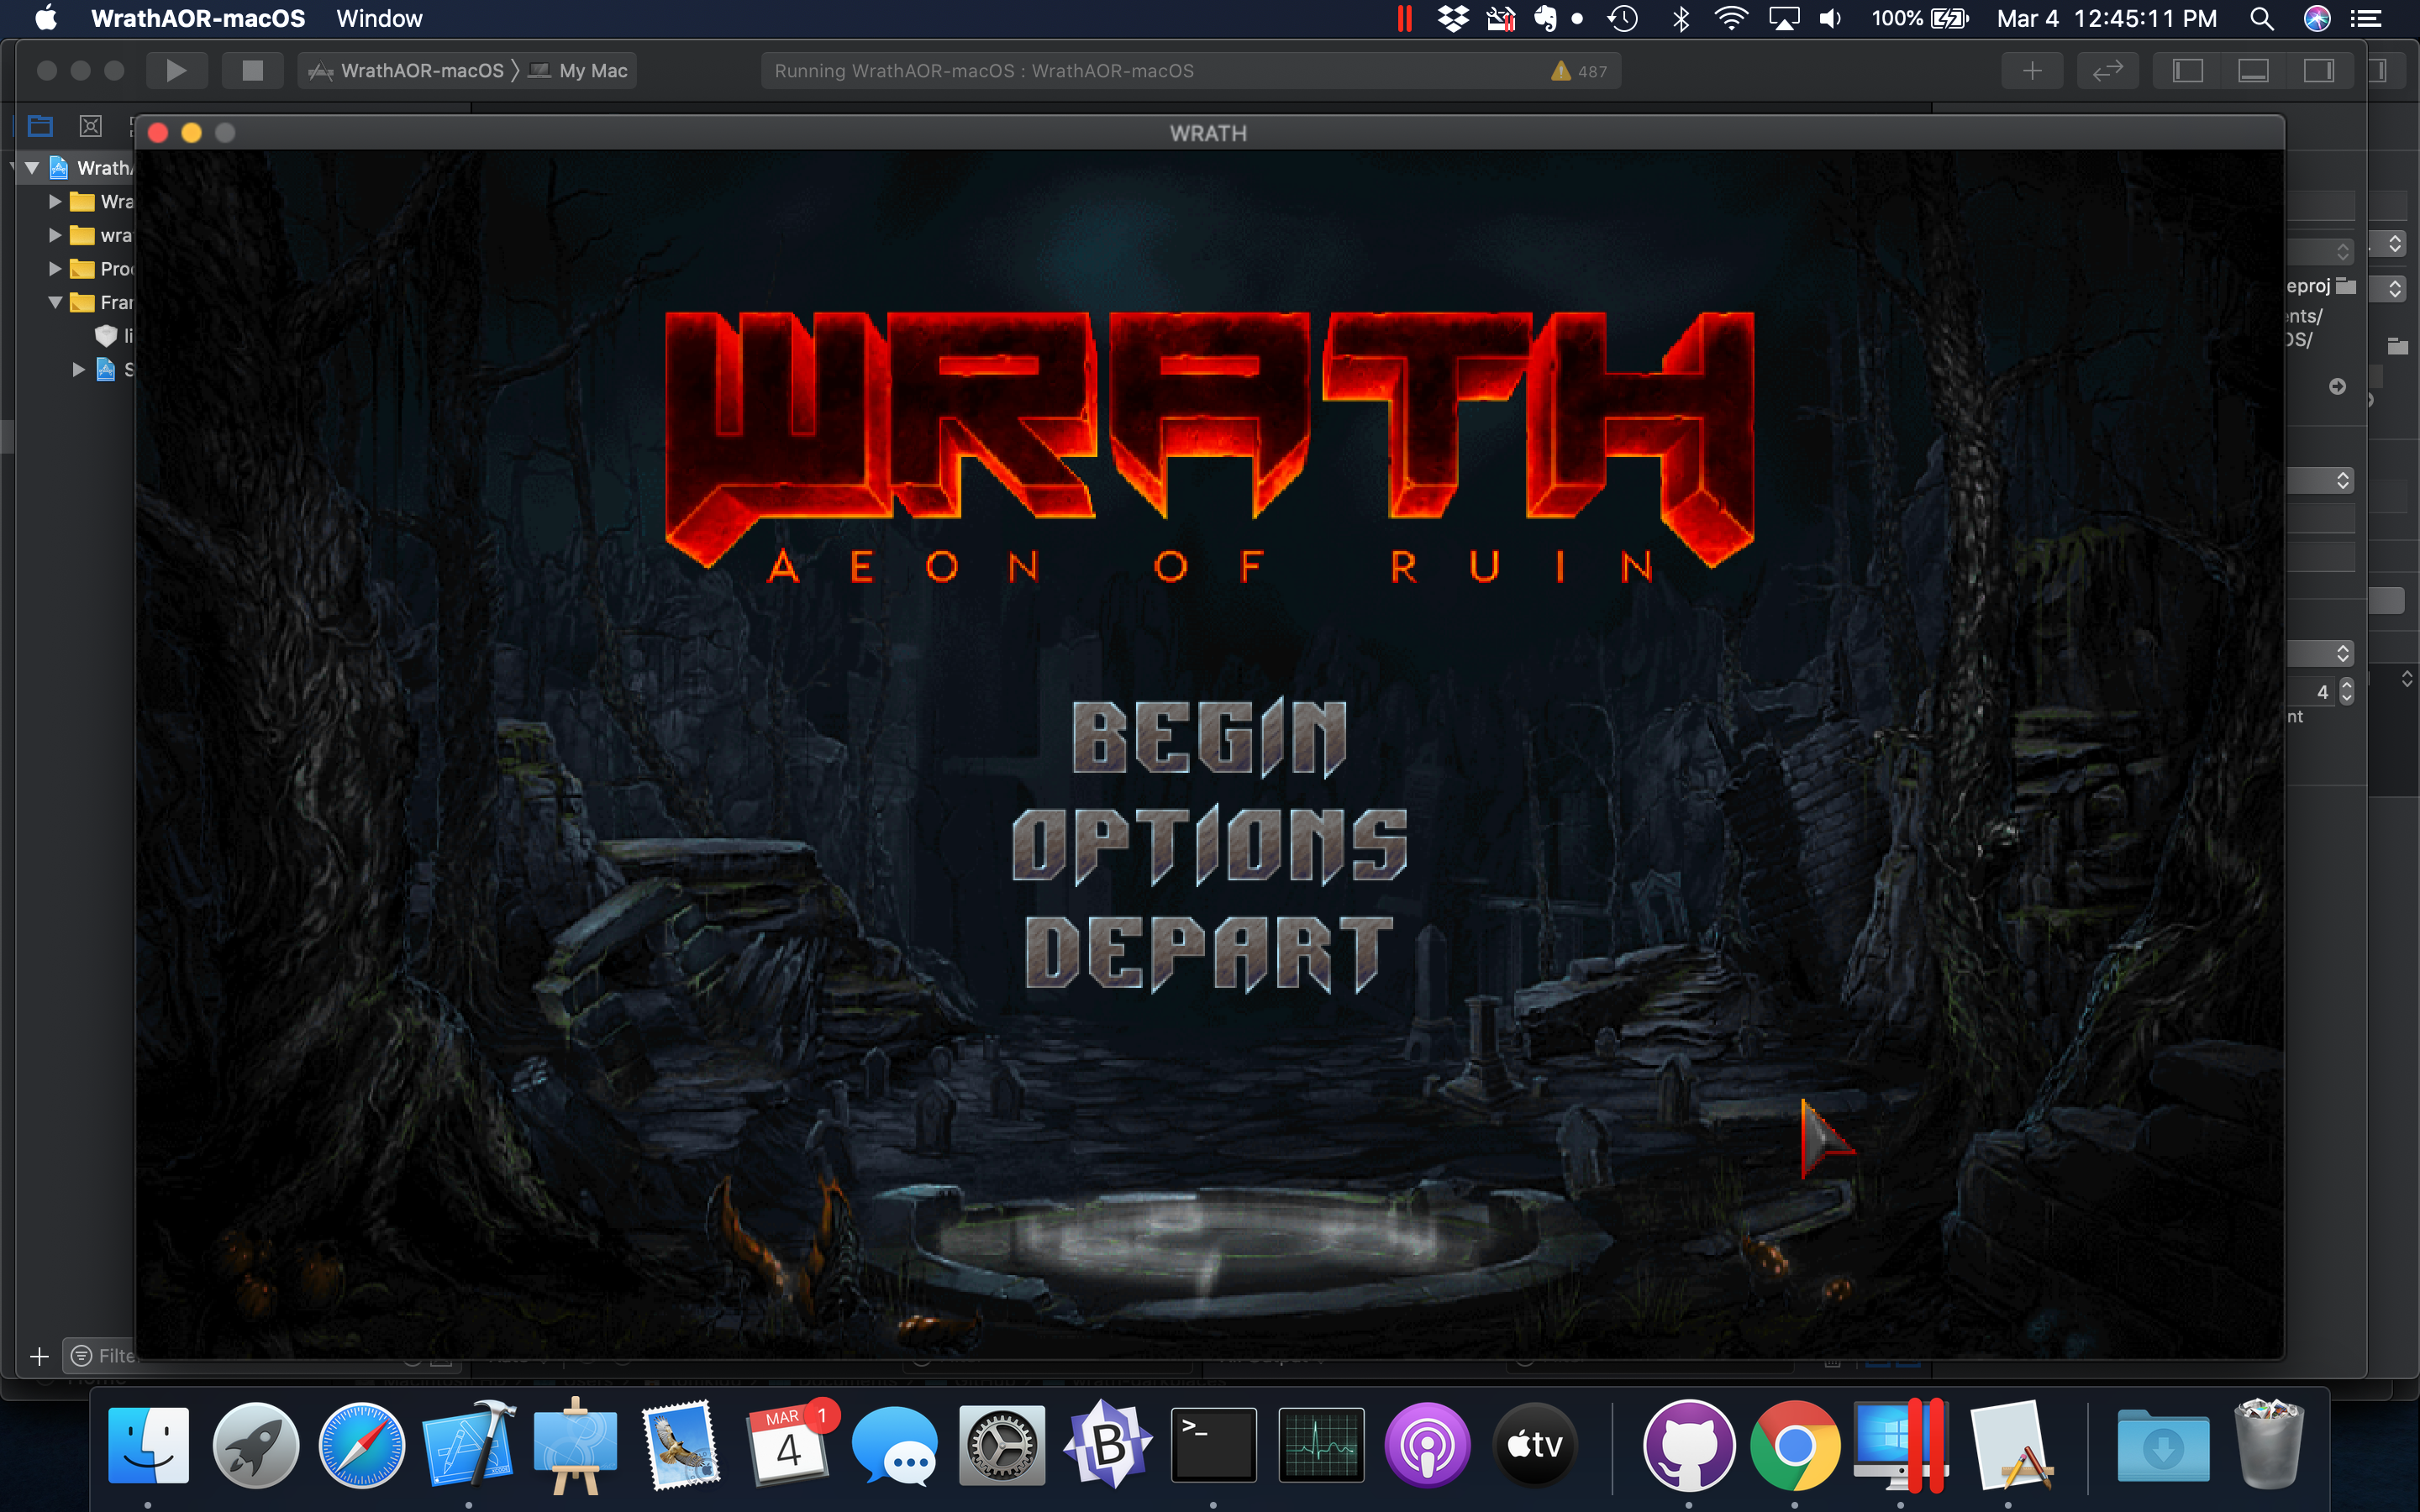Screen dimensions: 2420x1512
Task: Toggle the navigator panel visibility
Action: (x=2187, y=71)
